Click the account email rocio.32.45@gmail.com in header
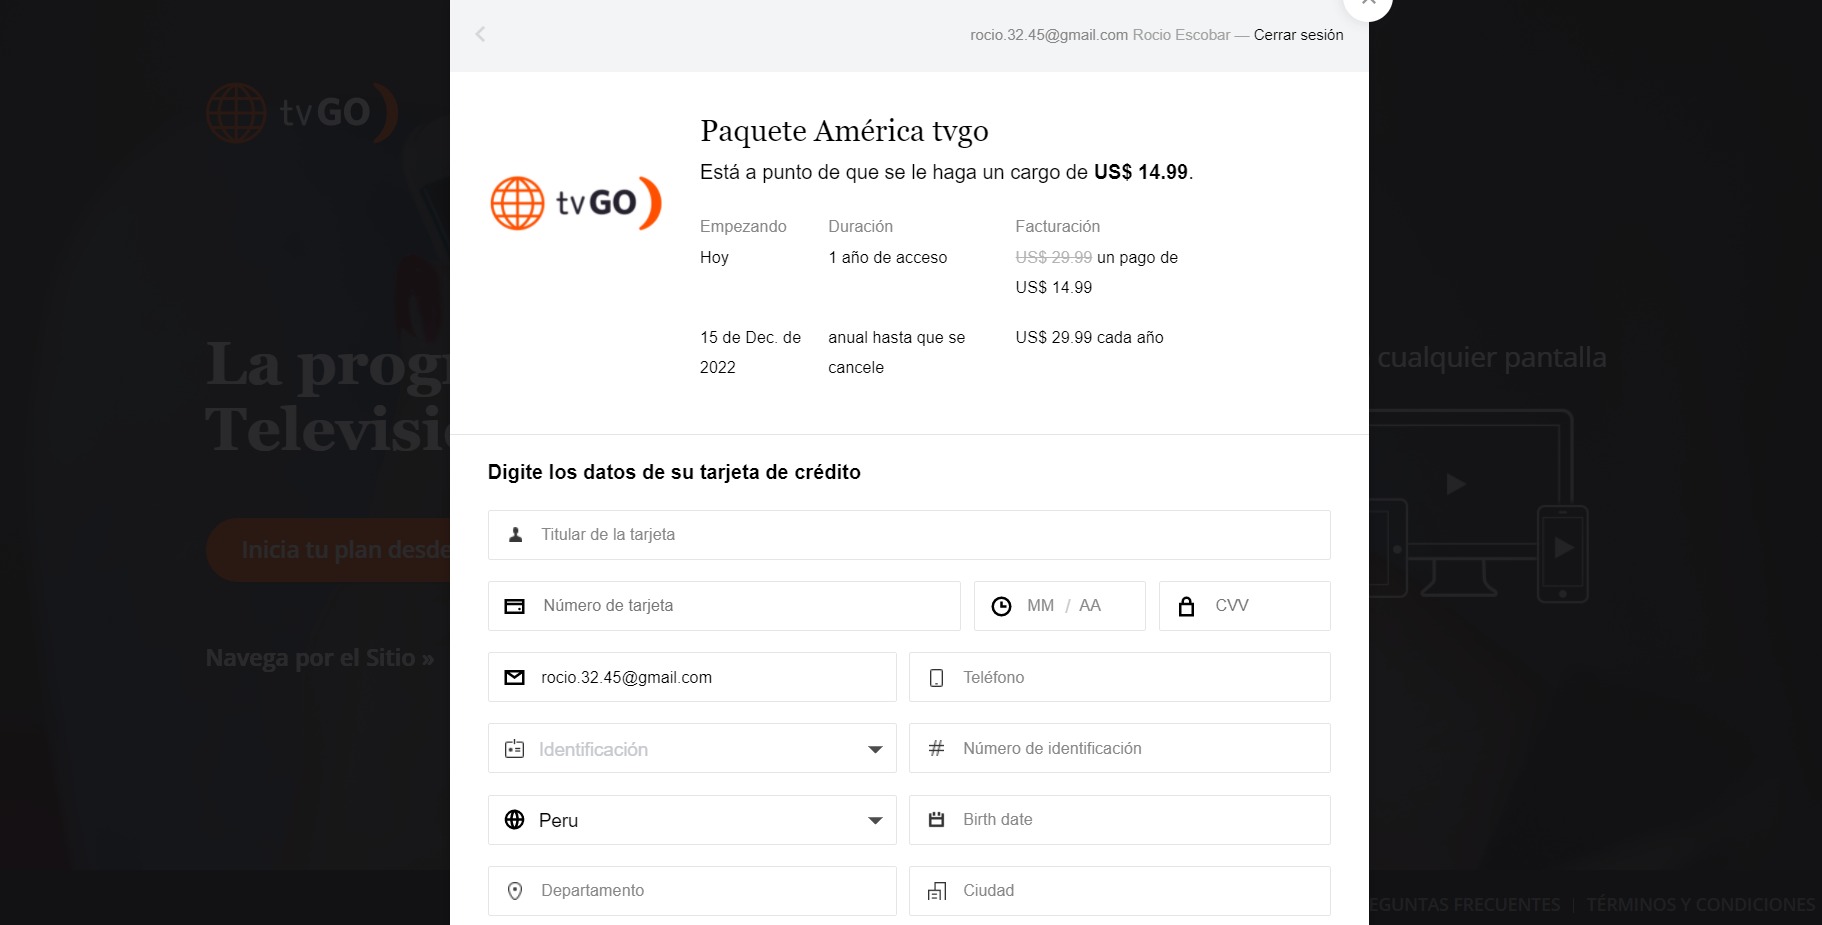 coord(1049,35)
